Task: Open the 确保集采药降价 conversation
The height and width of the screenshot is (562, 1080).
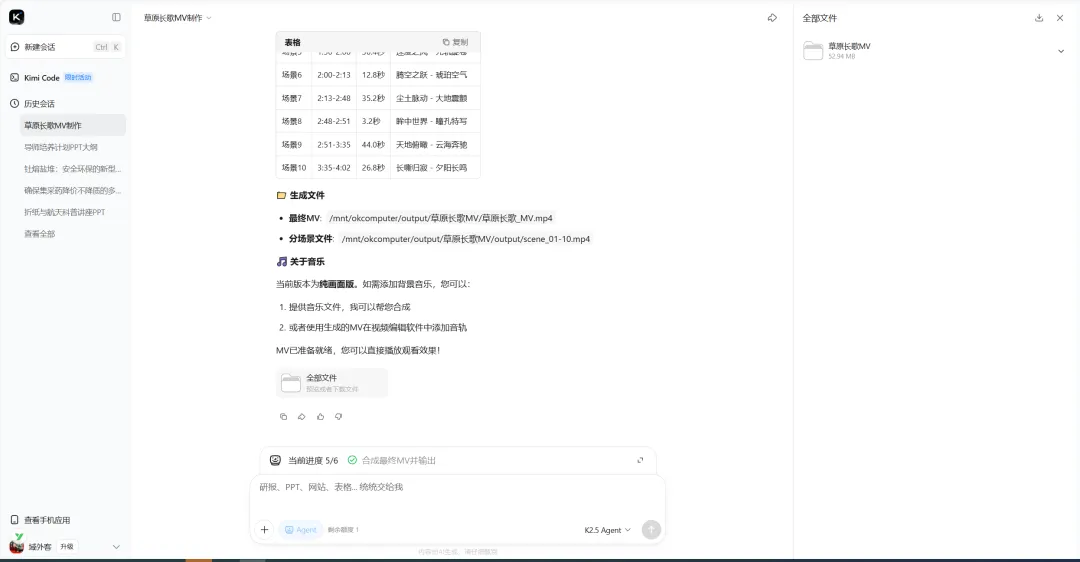Action: click(72, 190)
